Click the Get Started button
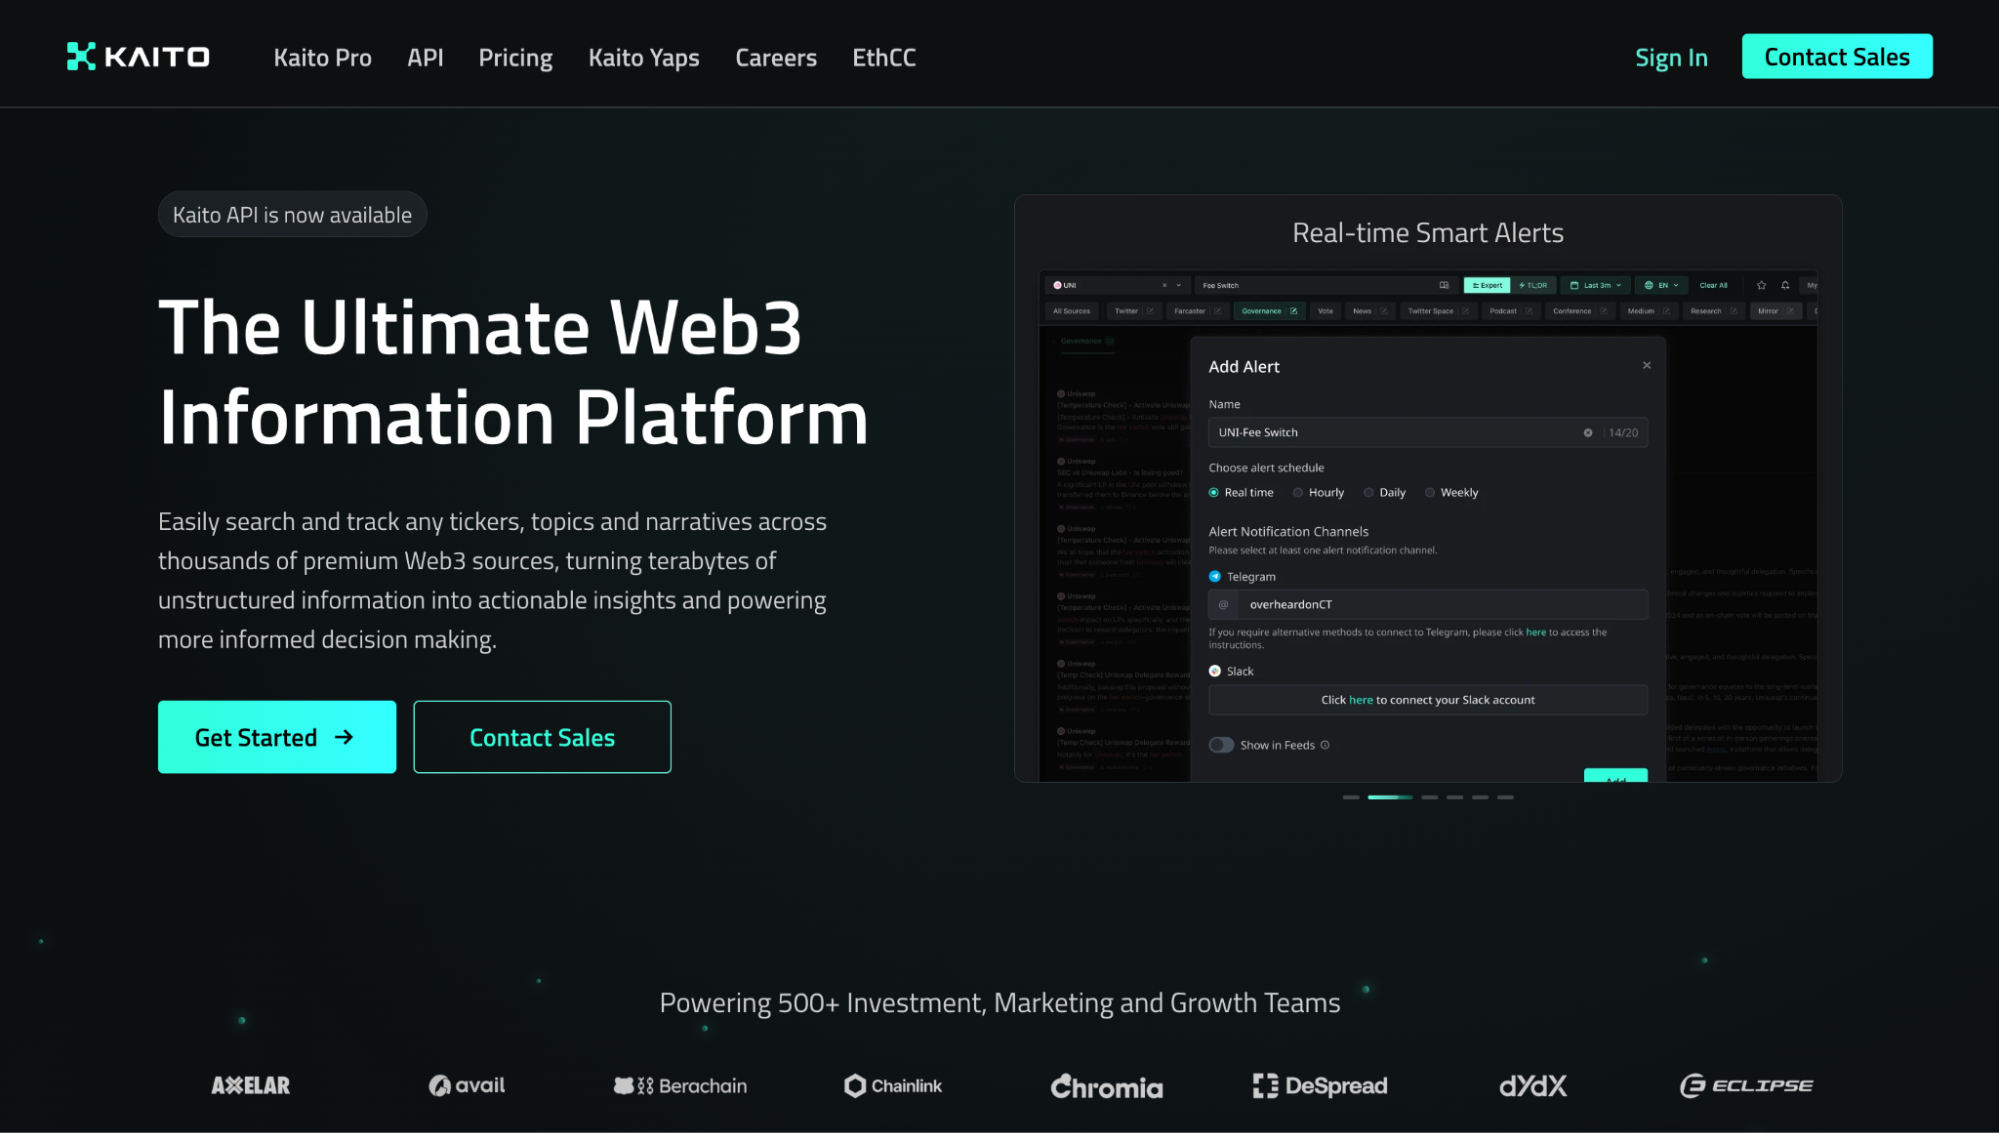 pyautogui.click(x=277, y=737)
